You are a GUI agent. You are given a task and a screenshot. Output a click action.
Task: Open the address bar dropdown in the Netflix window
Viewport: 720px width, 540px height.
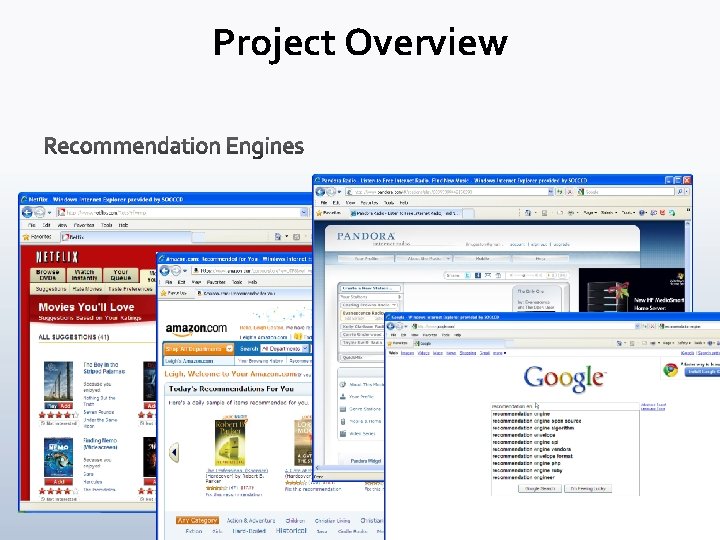click(304, 213)
